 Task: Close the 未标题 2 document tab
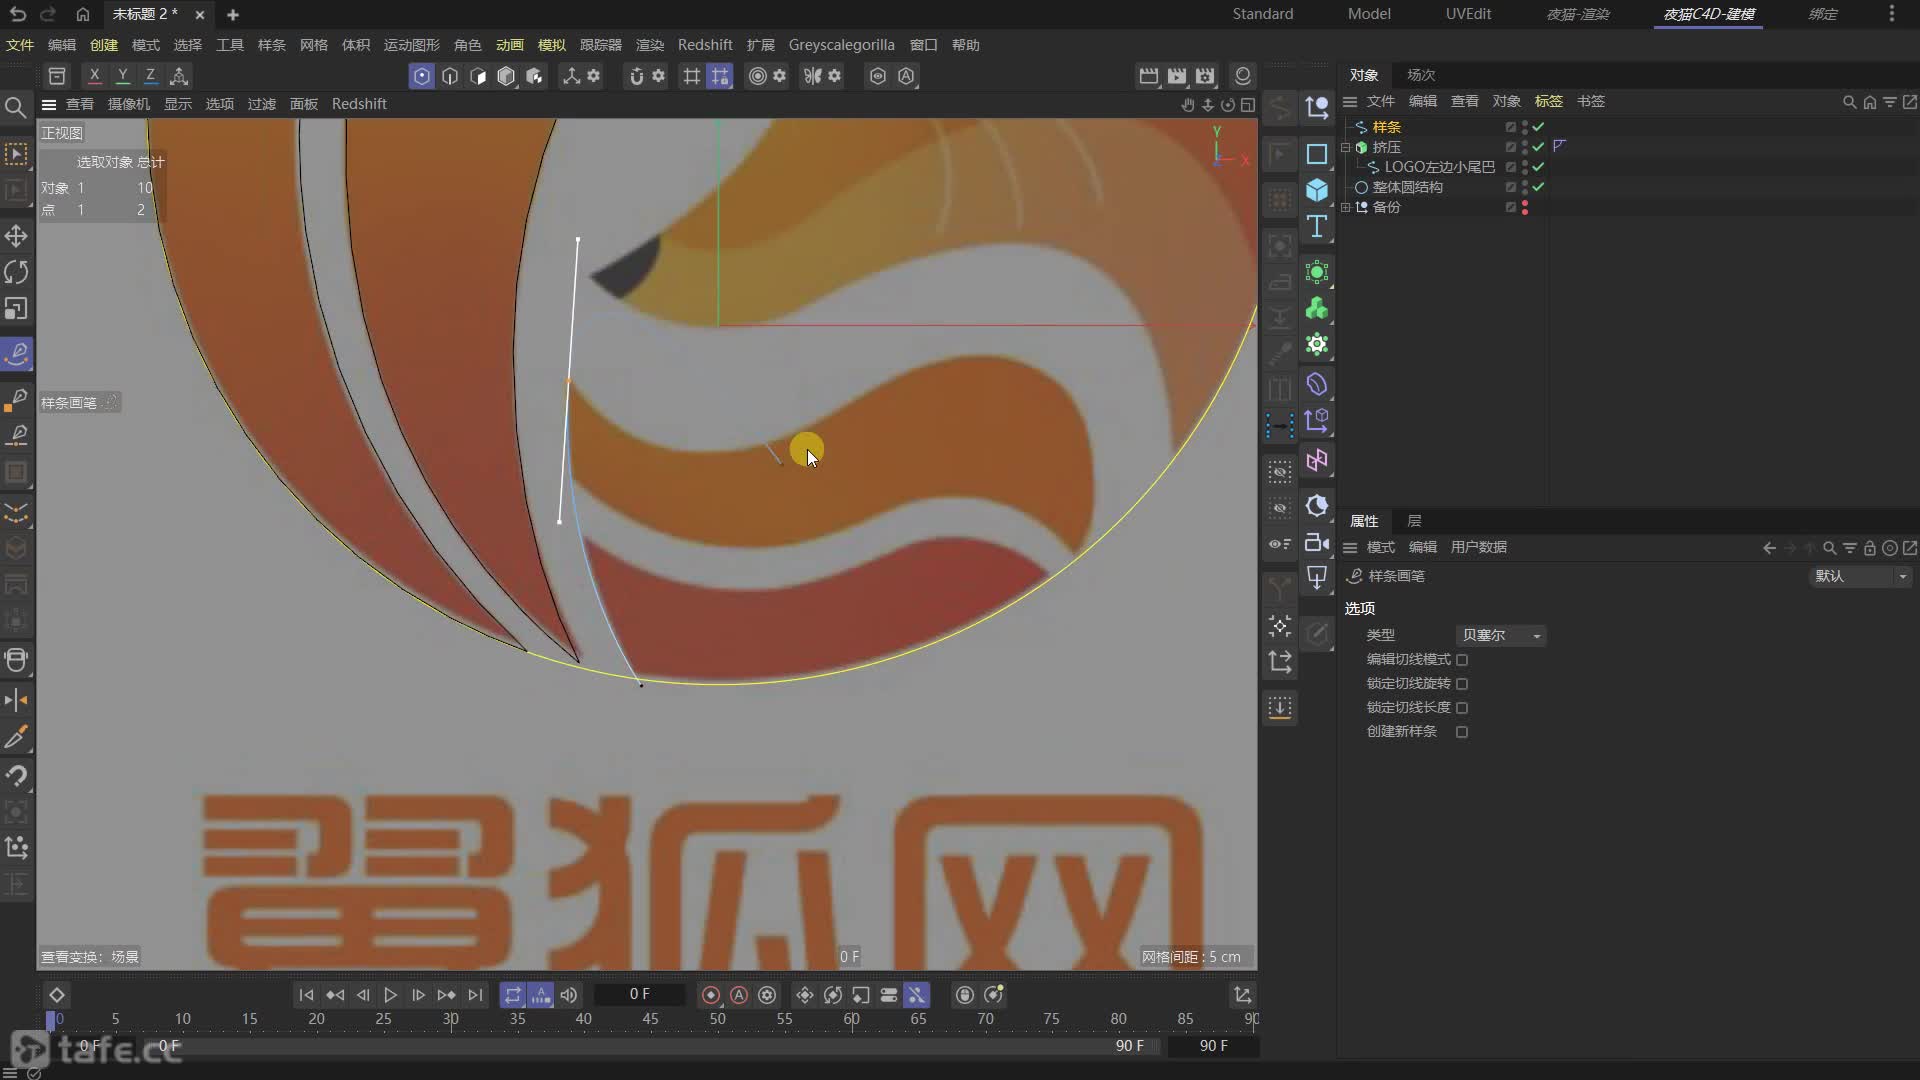[x=200, y=15]
